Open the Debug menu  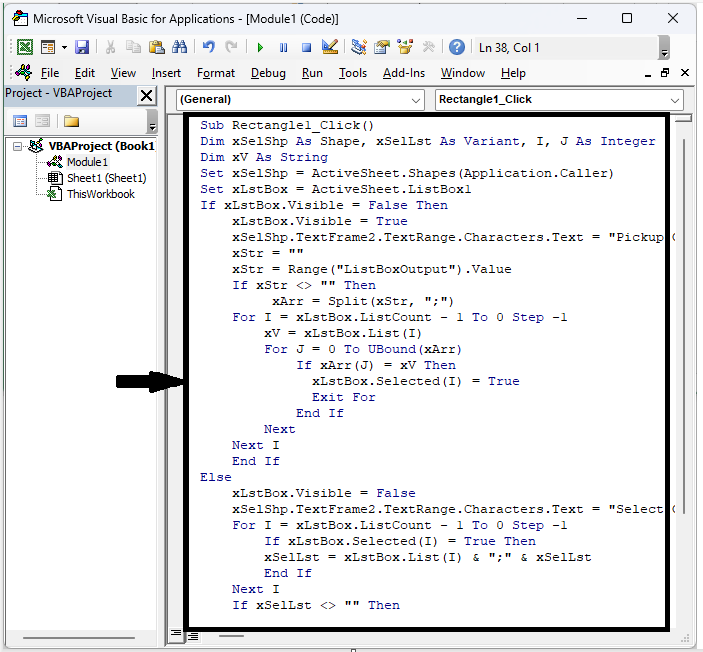268,73
